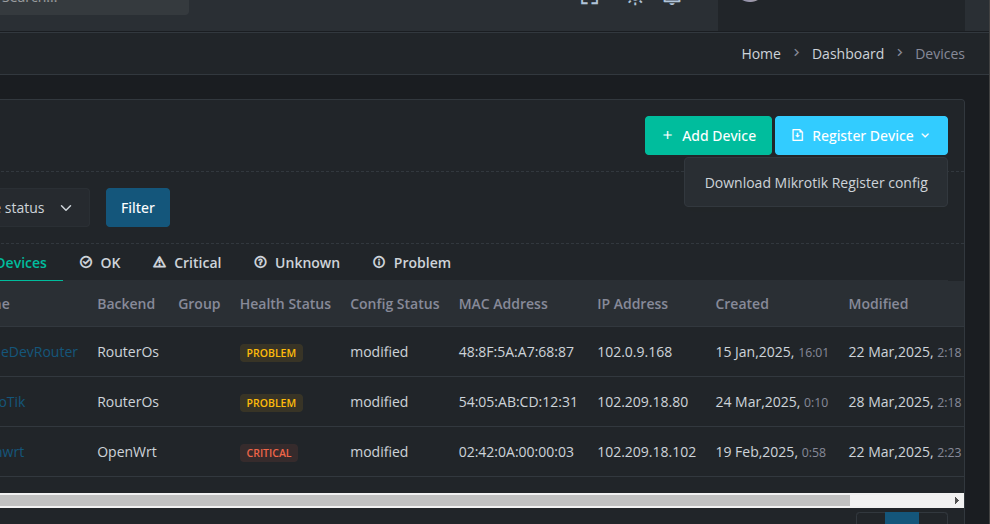Sort by MAC Address column header
This screenshot has width=990, height=524.
pyautogui.click(x=503, y=304)
